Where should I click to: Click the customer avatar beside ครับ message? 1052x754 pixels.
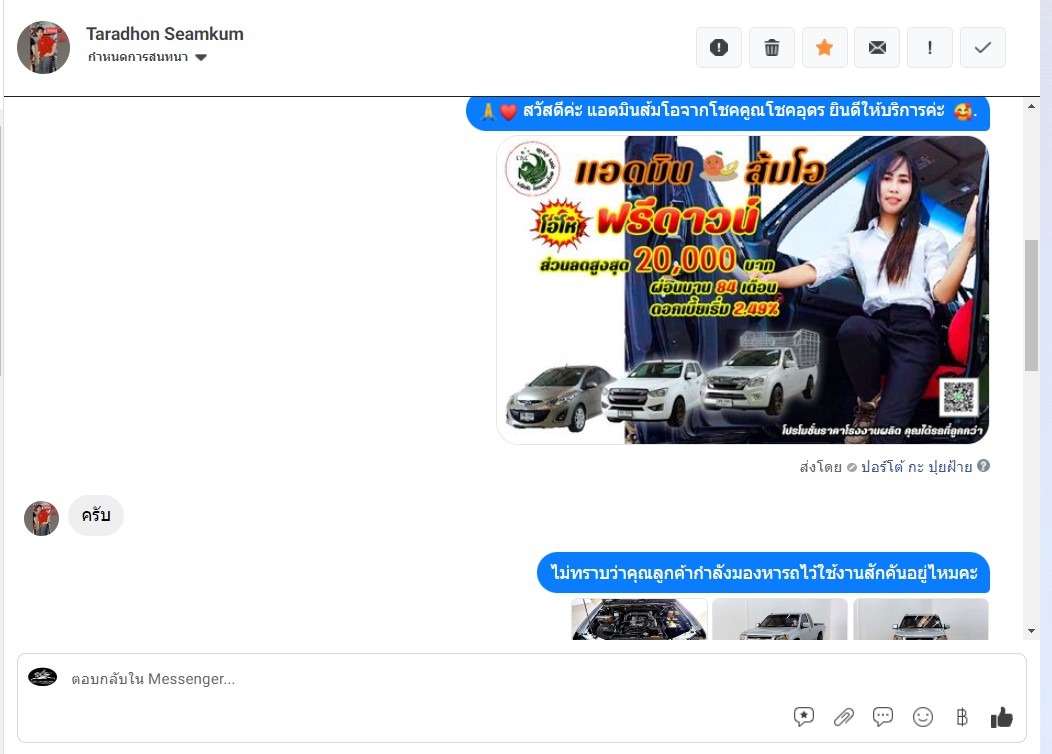coord(42,518)
